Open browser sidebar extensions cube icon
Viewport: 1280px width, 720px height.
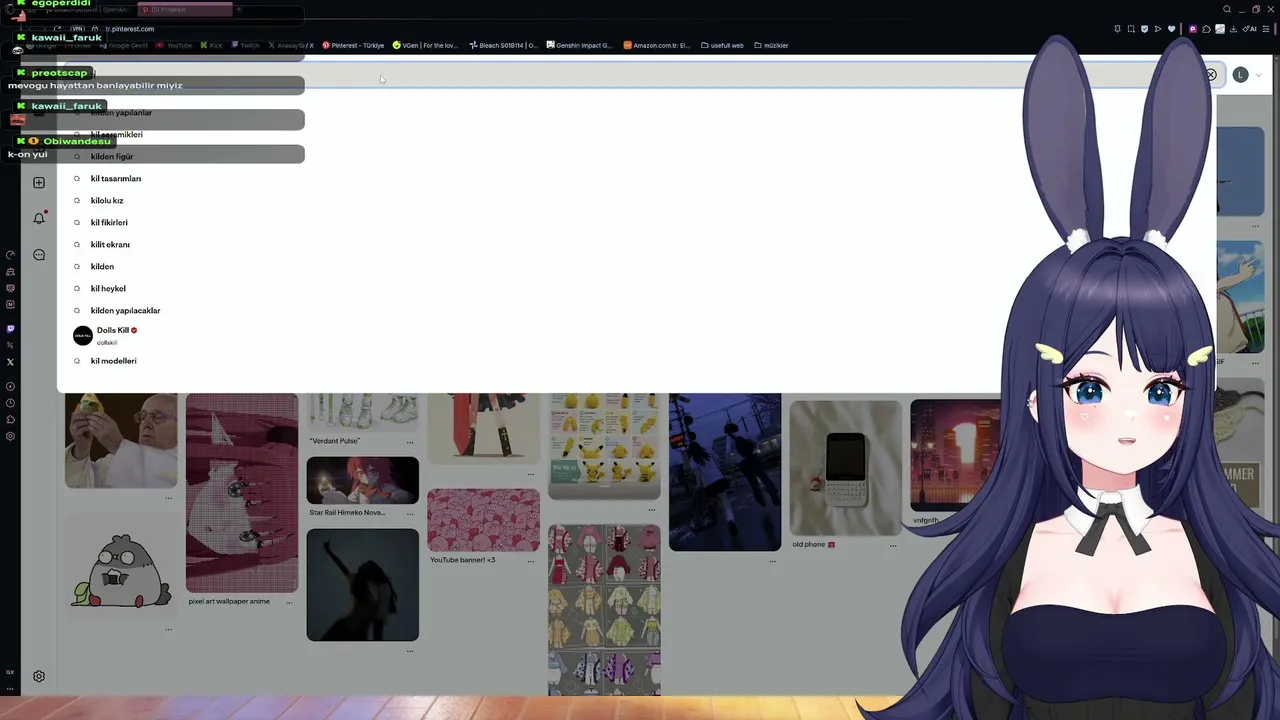10,420
